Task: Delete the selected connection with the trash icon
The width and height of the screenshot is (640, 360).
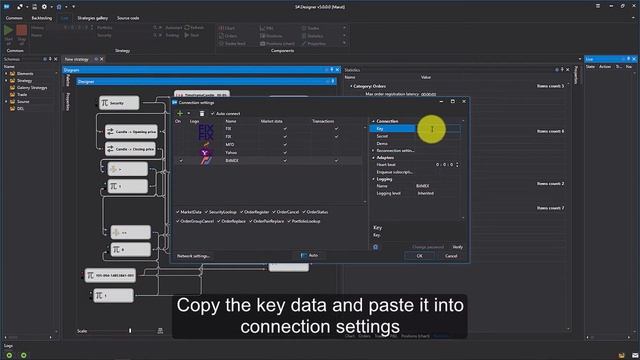Action: [202, 113]
